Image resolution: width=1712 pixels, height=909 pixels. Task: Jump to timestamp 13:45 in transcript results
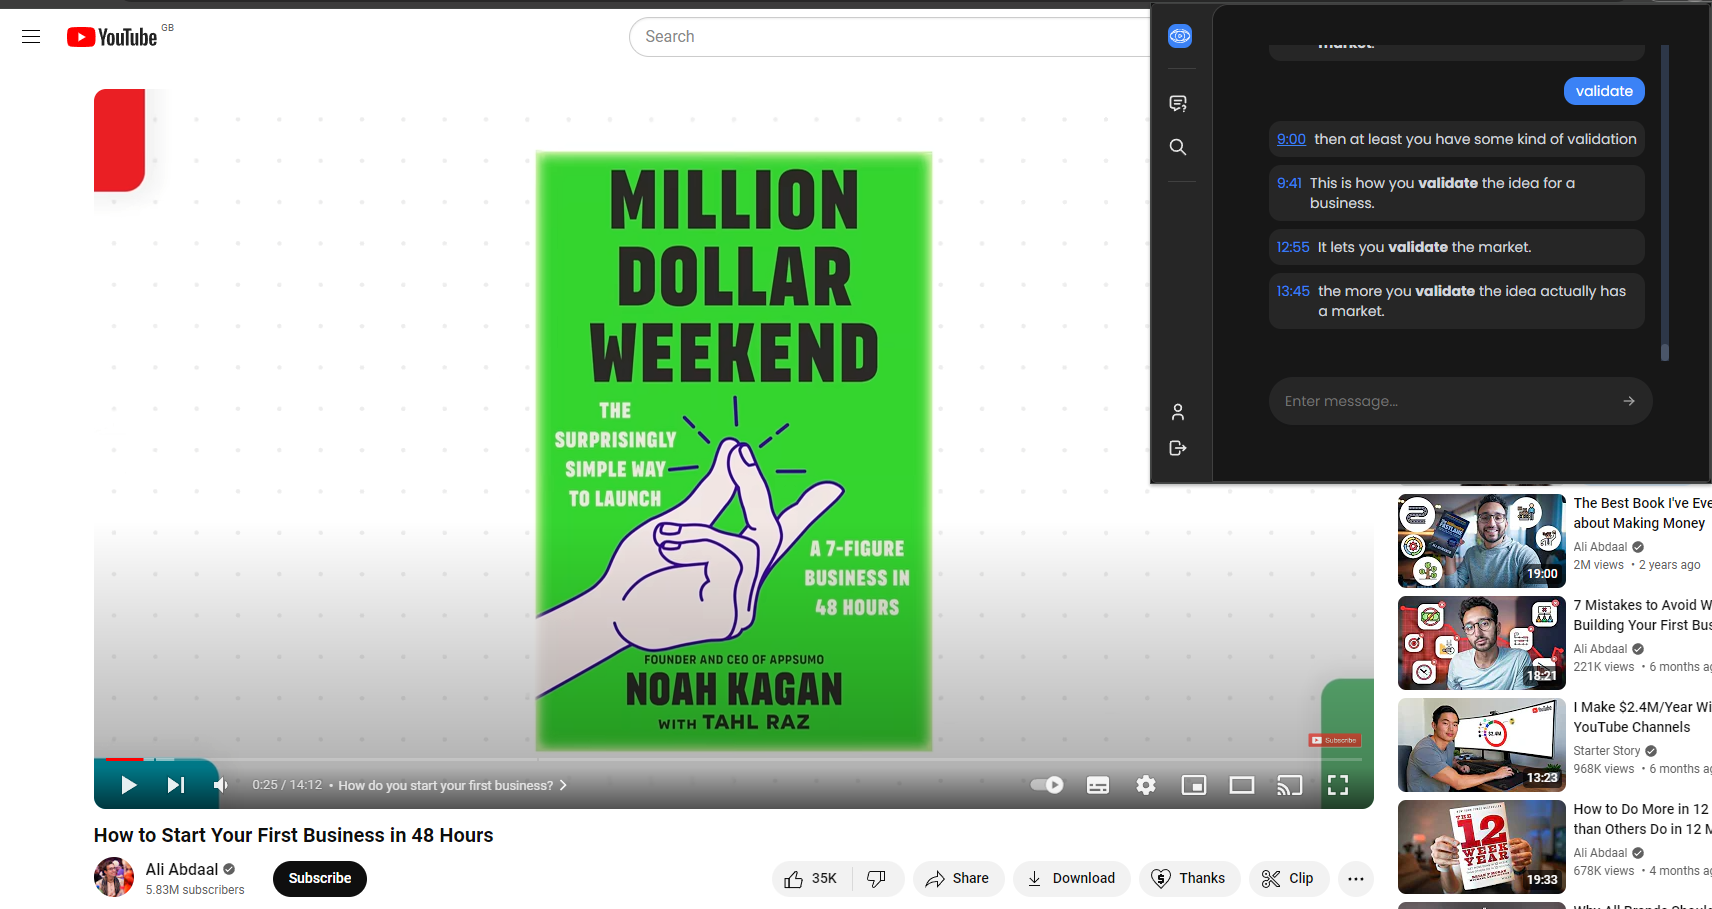(1292, 291)
